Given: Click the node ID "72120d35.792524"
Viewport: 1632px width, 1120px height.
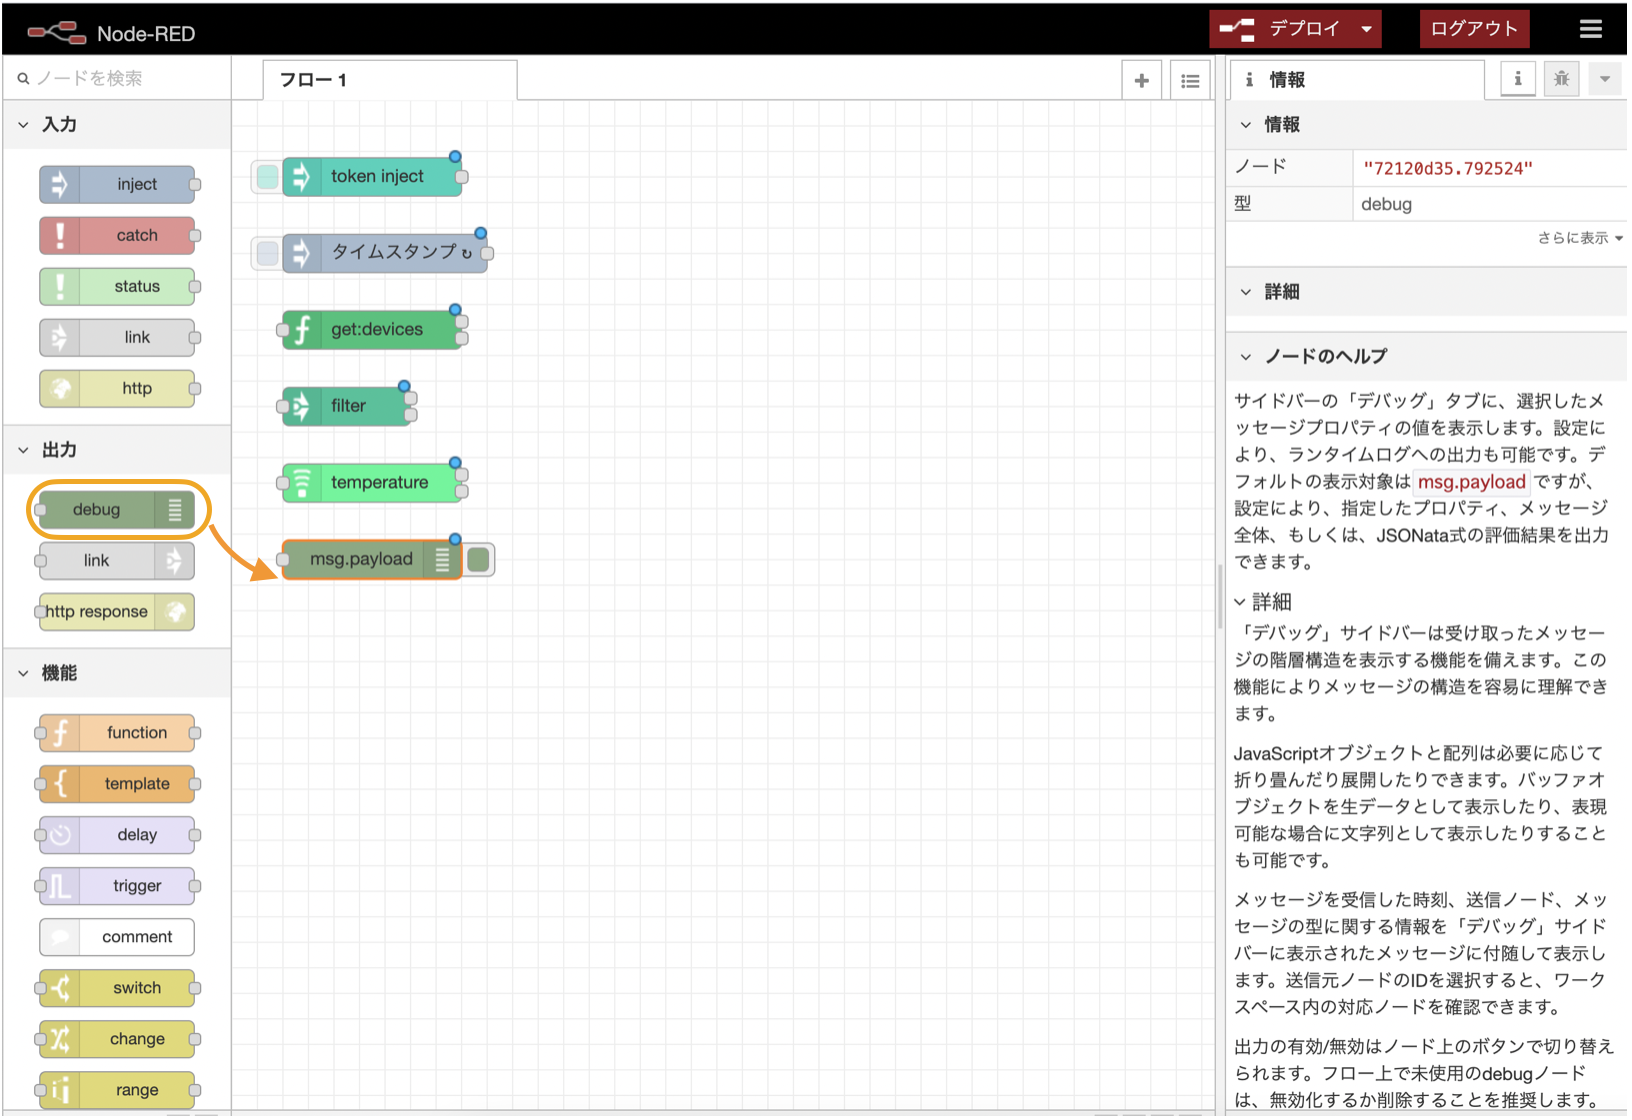Looking at the screenshot, I should pyautogui.click(x=1447, y=168).
